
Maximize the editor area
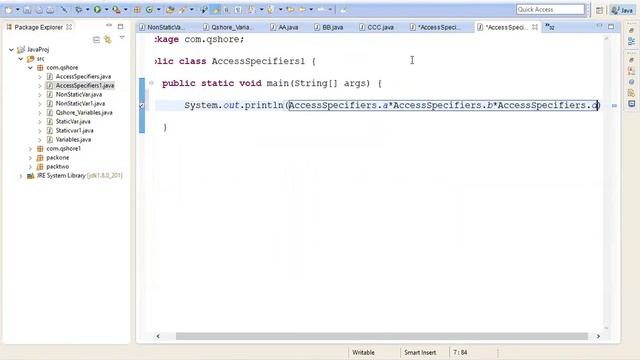[611, 27]
